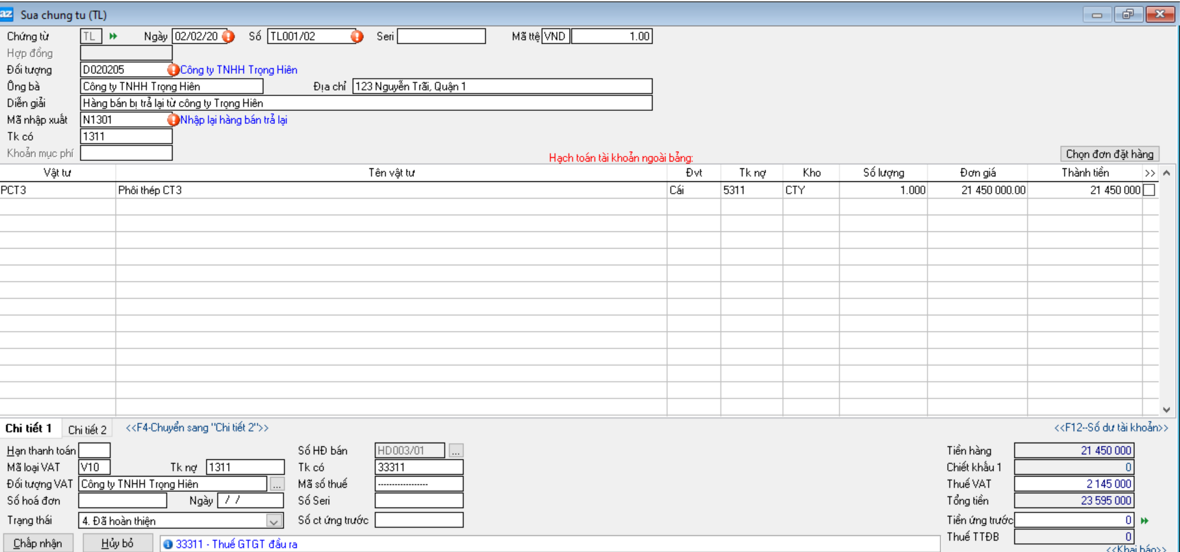Click the orange icon beside Mã nhập xuất N1301
Viewport: 1180px width, 552px height.
(173, 120)
